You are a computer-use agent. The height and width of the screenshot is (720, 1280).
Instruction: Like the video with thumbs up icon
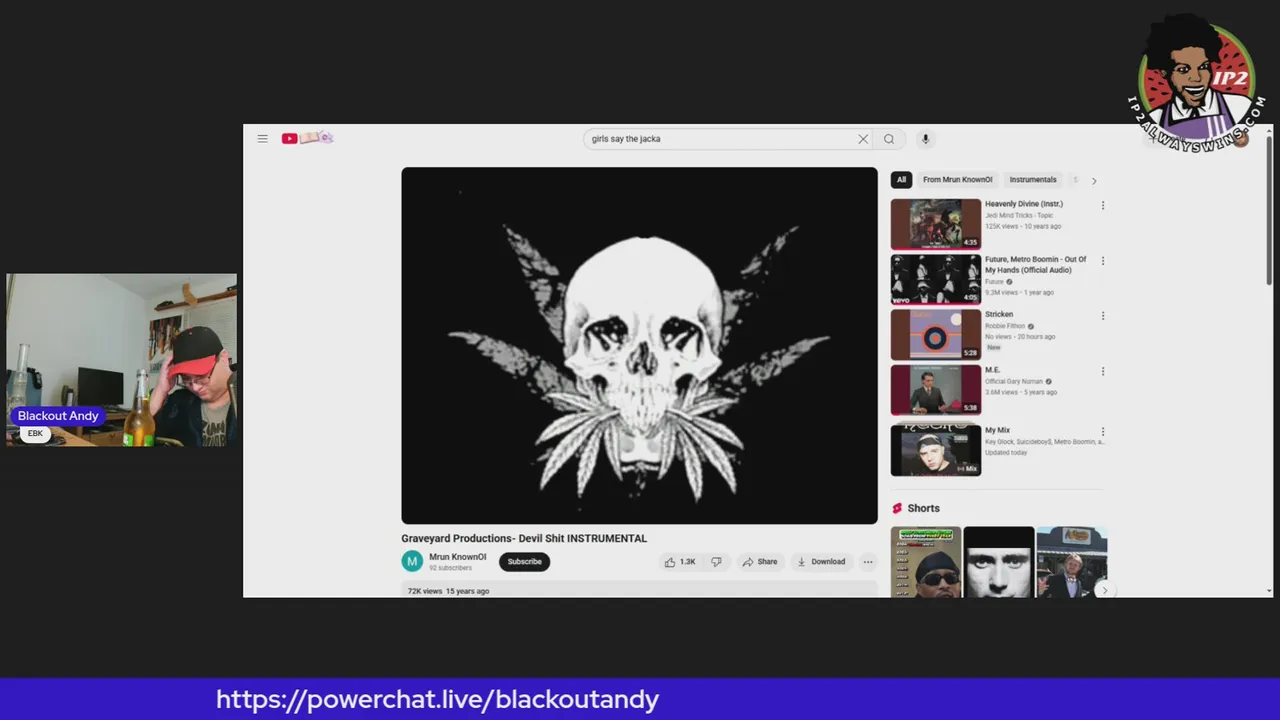coord(670,562)
